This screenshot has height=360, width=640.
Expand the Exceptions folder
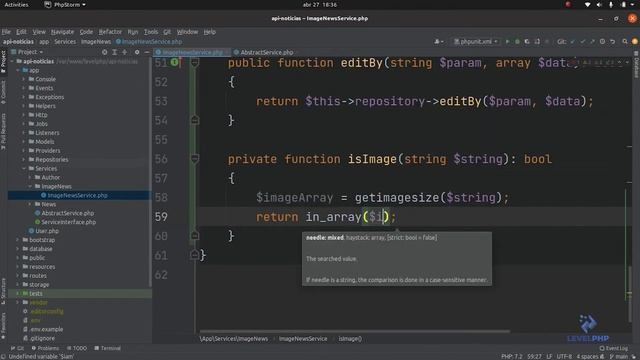[24, 97]
